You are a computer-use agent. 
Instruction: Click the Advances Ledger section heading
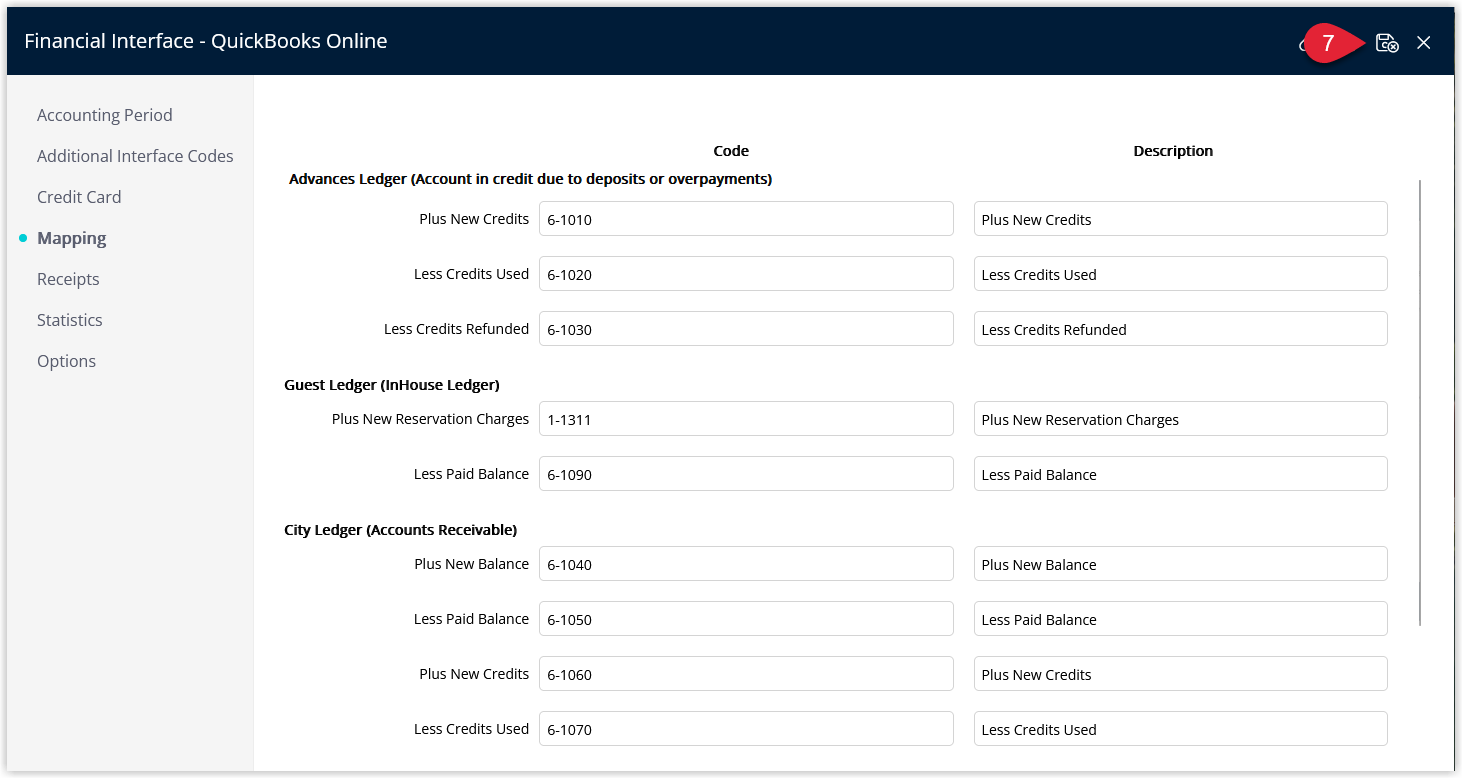click(x=530, y=179)
